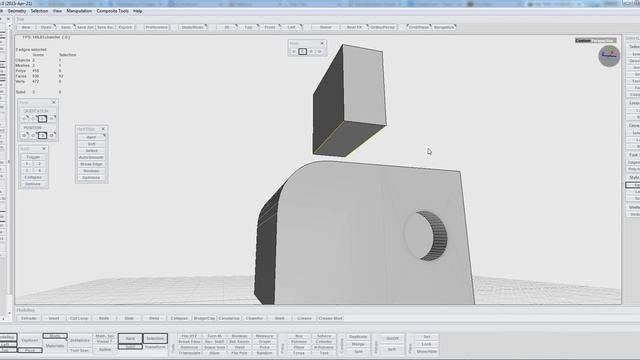Select the last Position mode icon
640x360 pixels.
[52, 135]
